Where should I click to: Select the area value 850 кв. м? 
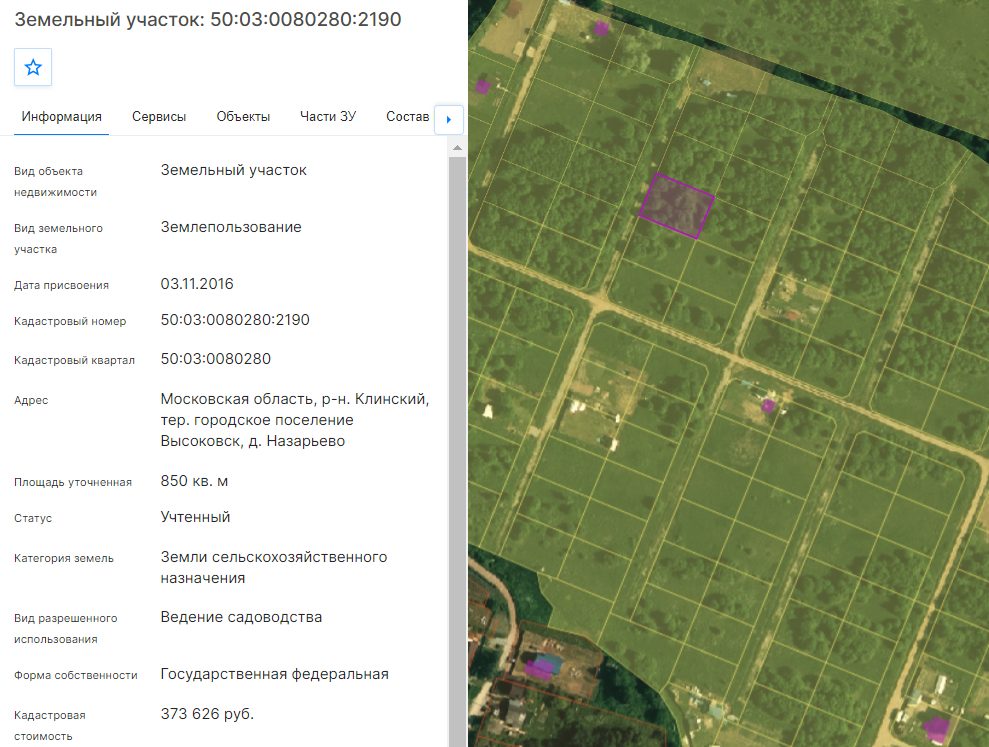pyautogui.click(x=194, y=481)
